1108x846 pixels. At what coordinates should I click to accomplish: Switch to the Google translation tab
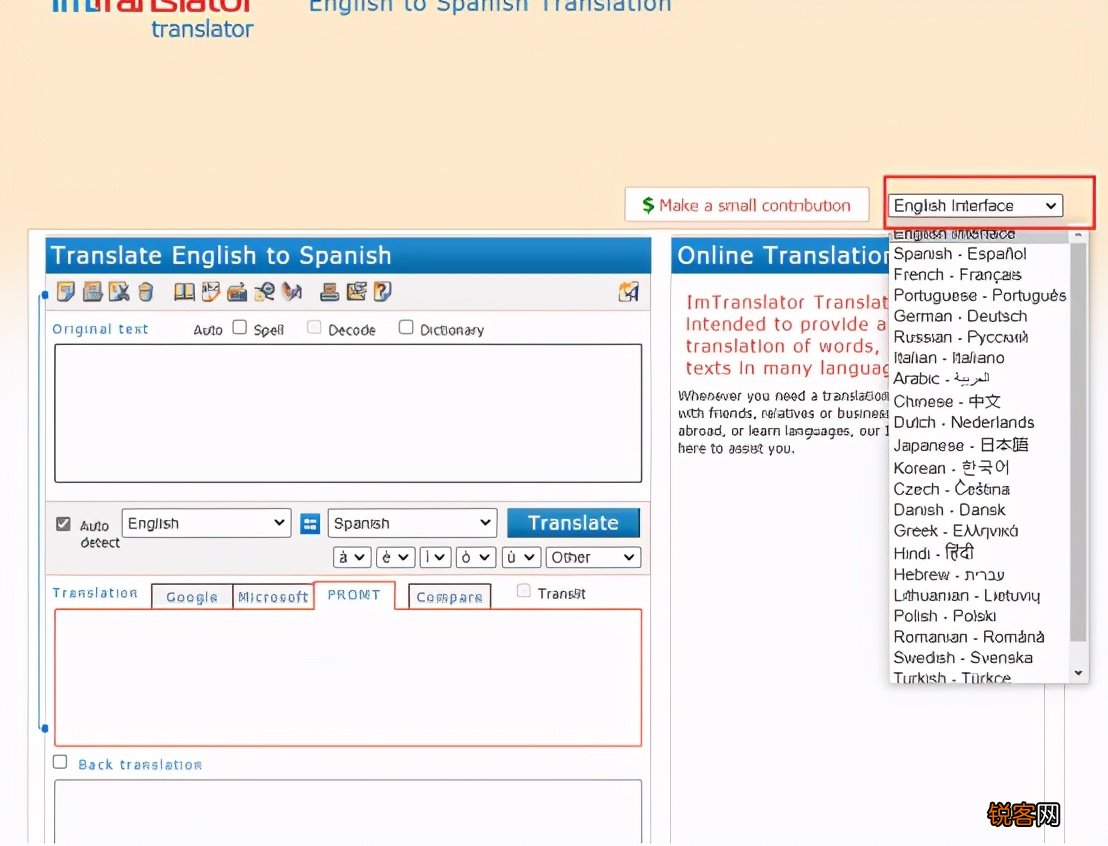pos(191,597)
